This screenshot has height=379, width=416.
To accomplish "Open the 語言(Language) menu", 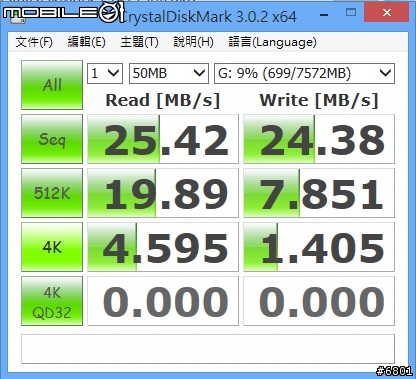I will click(272, 42).
